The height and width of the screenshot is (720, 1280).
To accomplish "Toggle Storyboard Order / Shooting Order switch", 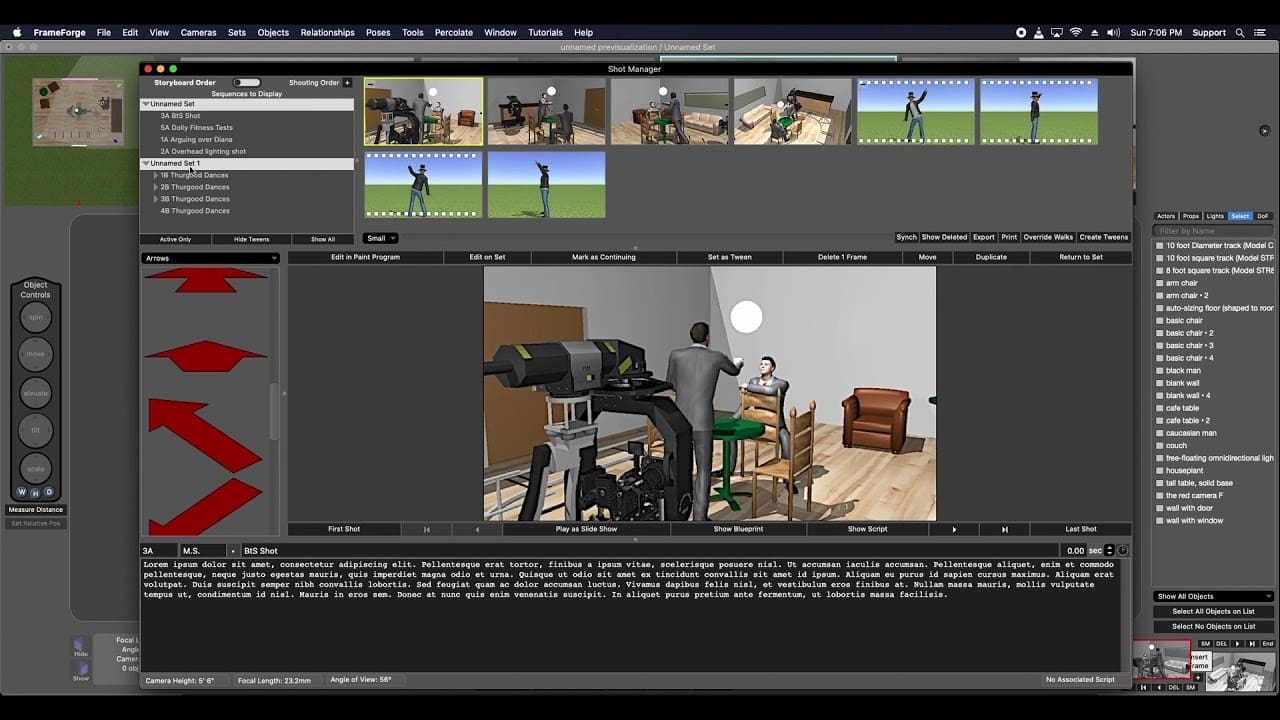I will click(x=246, y=83).
